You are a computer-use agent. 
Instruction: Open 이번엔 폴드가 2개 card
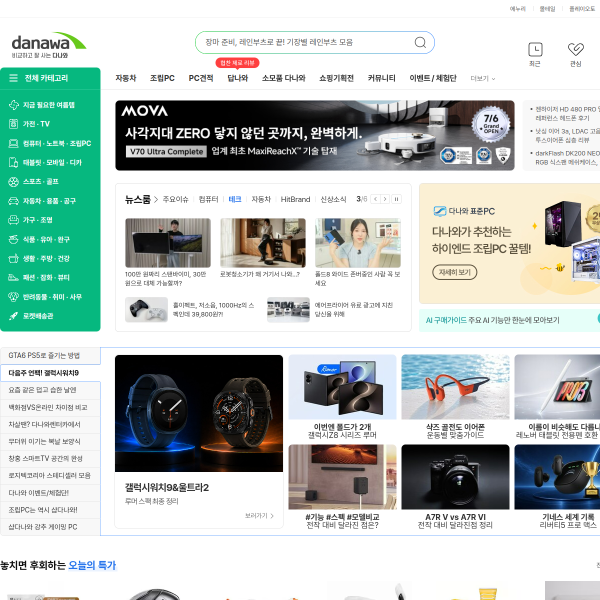point(342,397)
